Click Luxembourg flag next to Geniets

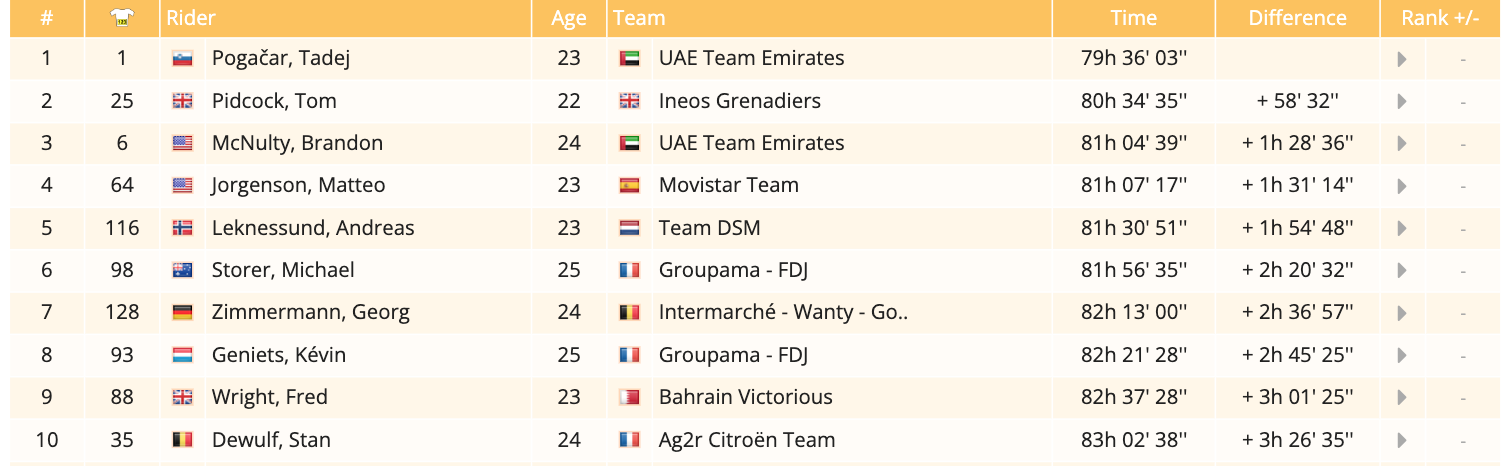[182, 356]
